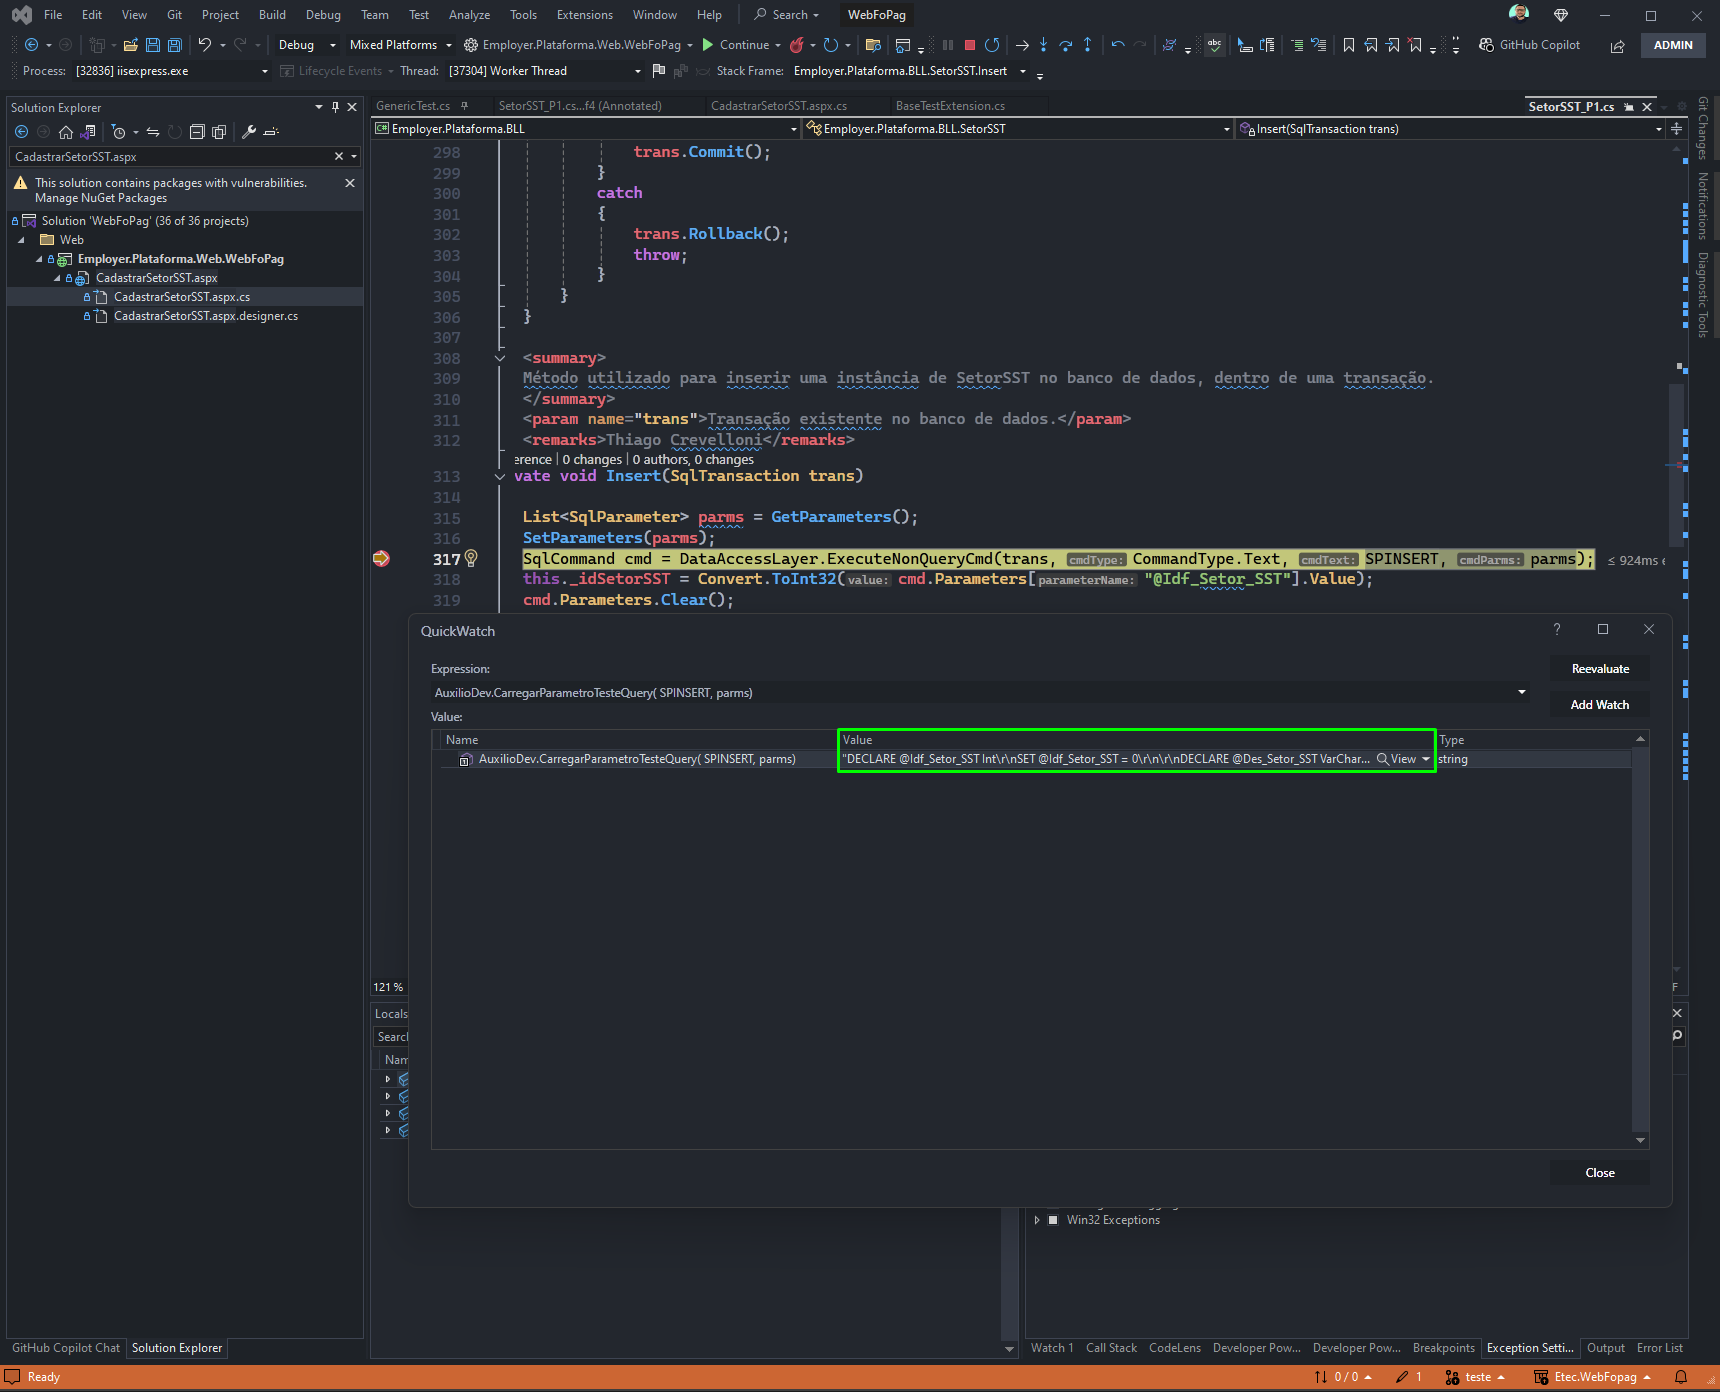The height and width of the screenshot is (1392, 1720).
Task: Open file folder icon in toolbar
Action: (131, 45)
